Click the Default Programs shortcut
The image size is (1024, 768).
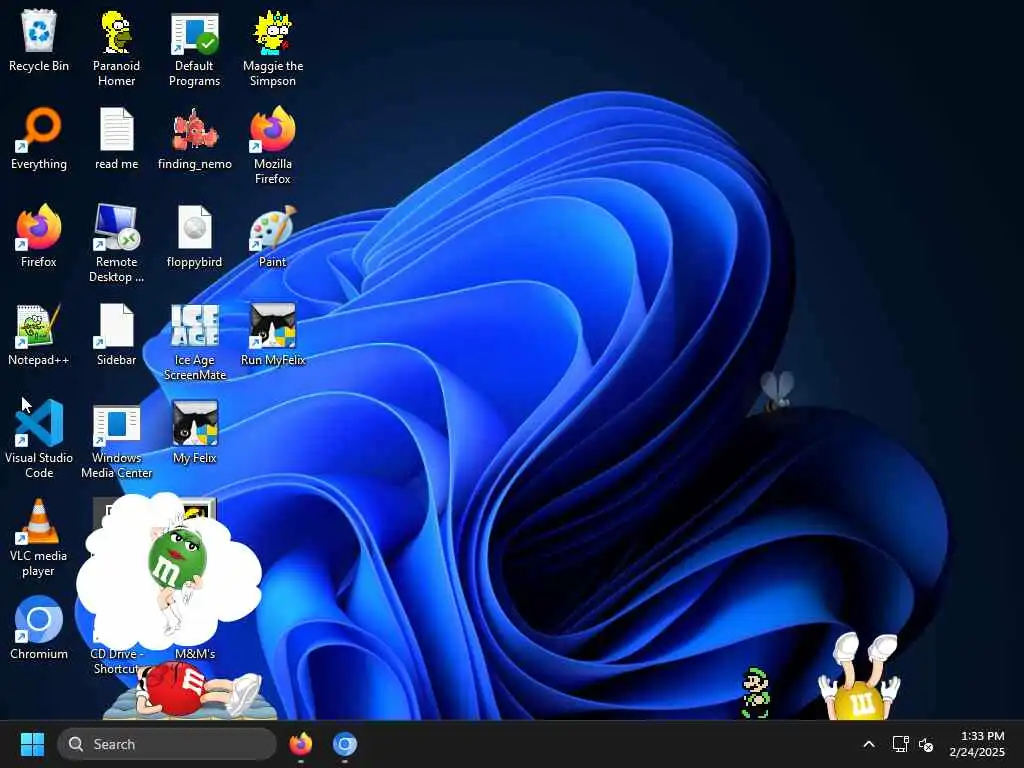[194, 48]
